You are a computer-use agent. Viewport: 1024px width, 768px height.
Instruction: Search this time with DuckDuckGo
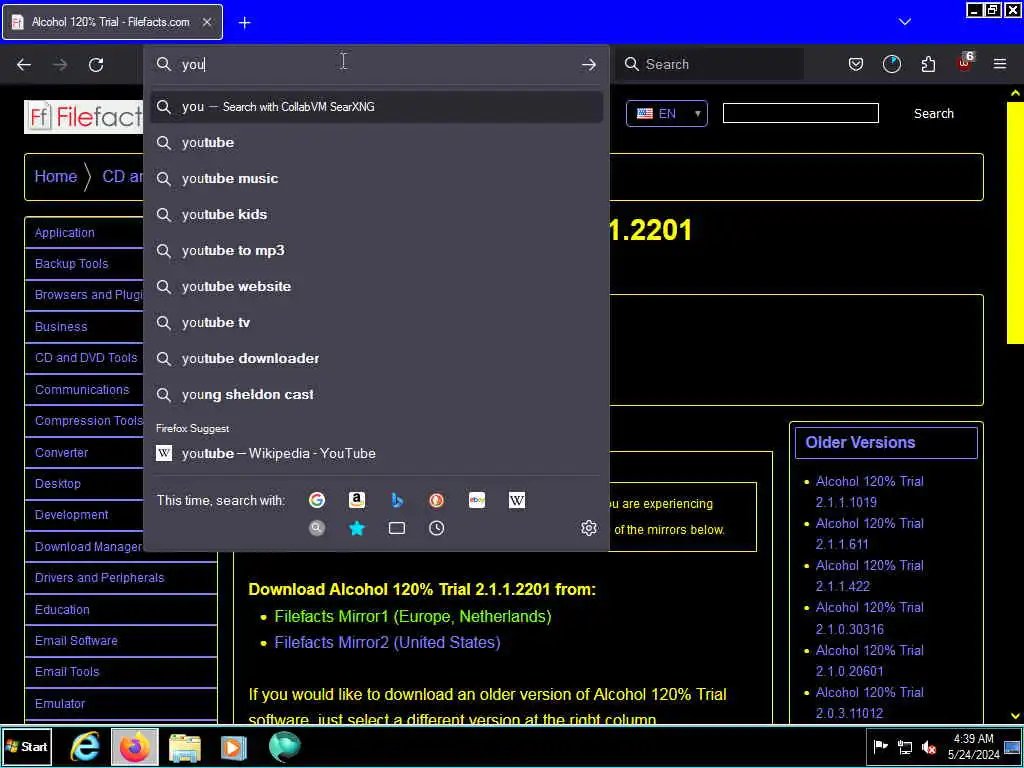[x=436, y=500]
